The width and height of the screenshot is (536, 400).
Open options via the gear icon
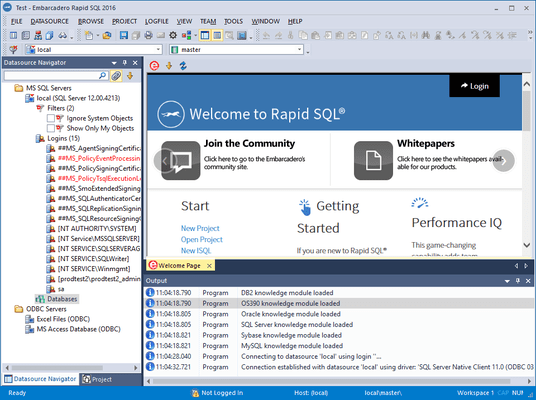[x=173, y=35]
